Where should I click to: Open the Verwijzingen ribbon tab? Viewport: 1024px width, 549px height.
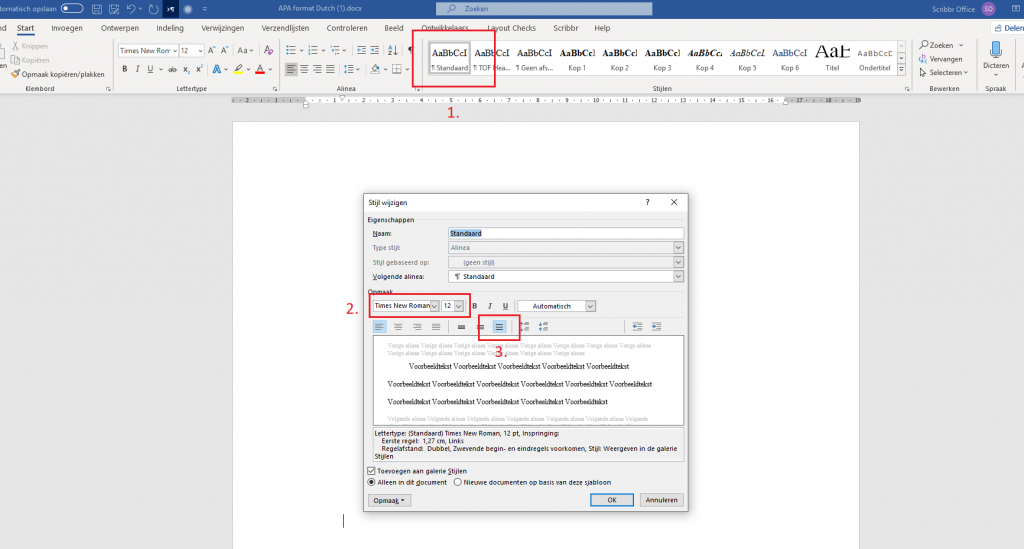(222, 28)
